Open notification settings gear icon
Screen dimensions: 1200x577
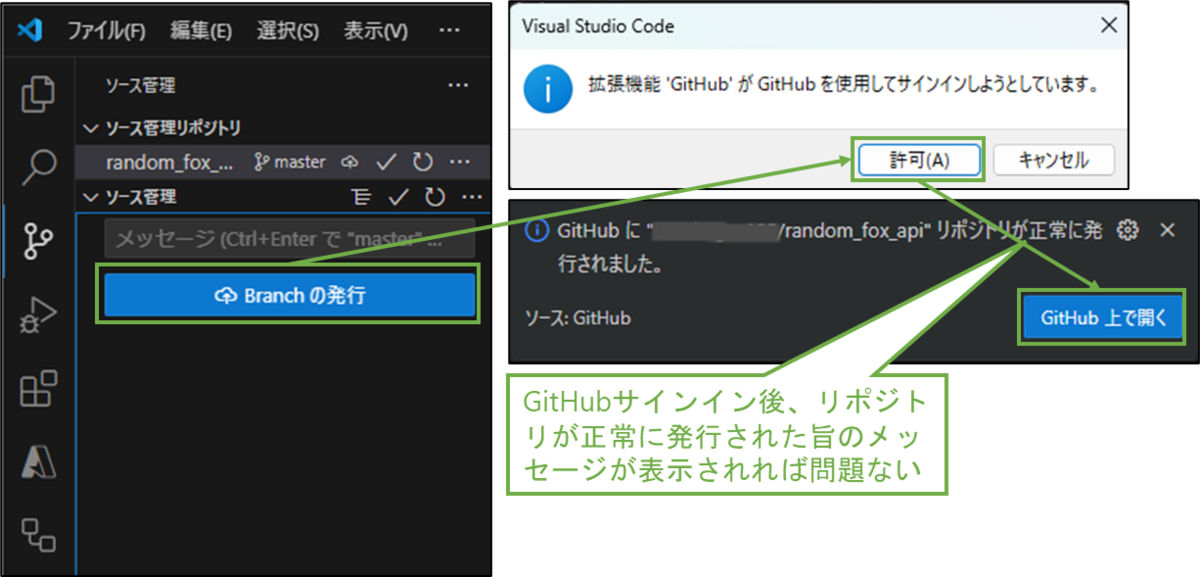[1128, 230]
